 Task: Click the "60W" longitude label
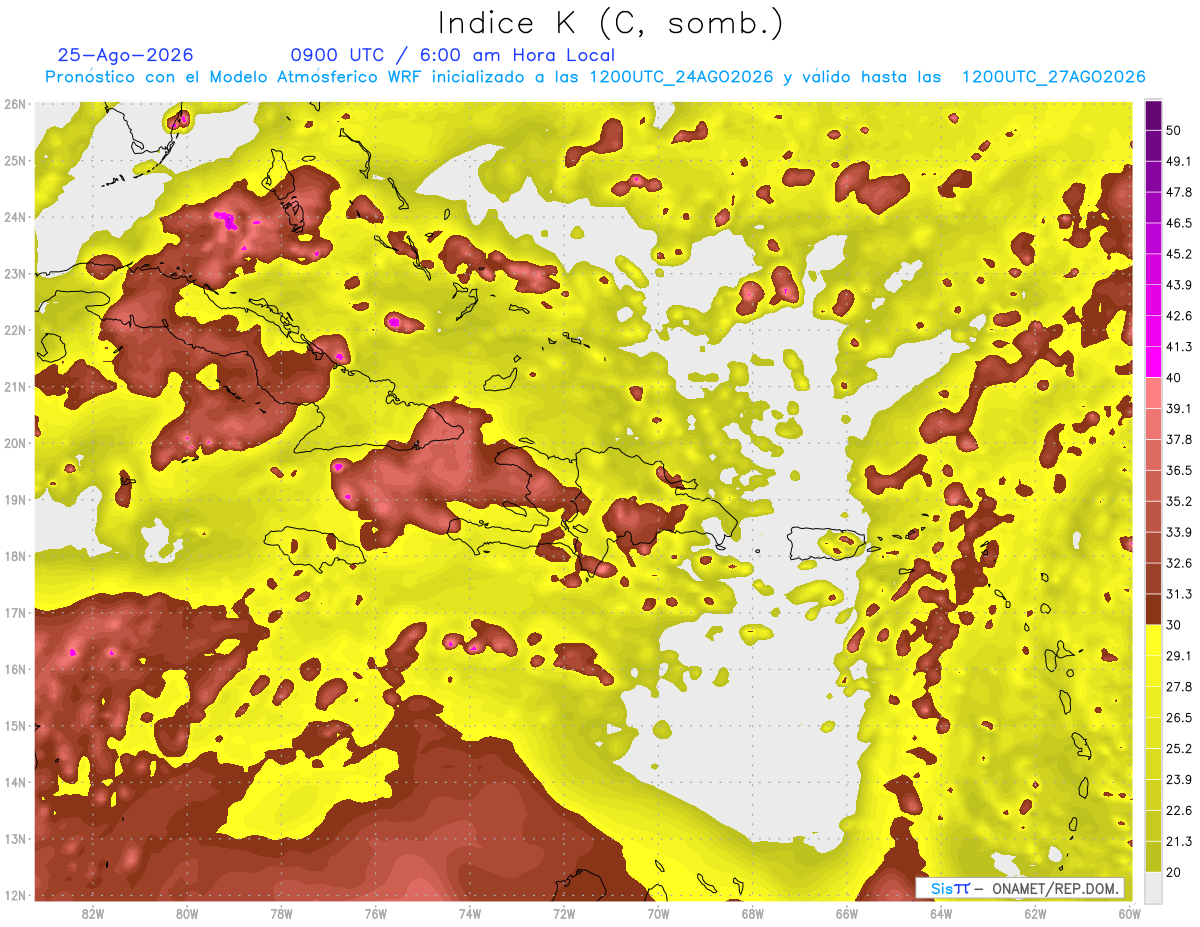[x=1130, y=913]
